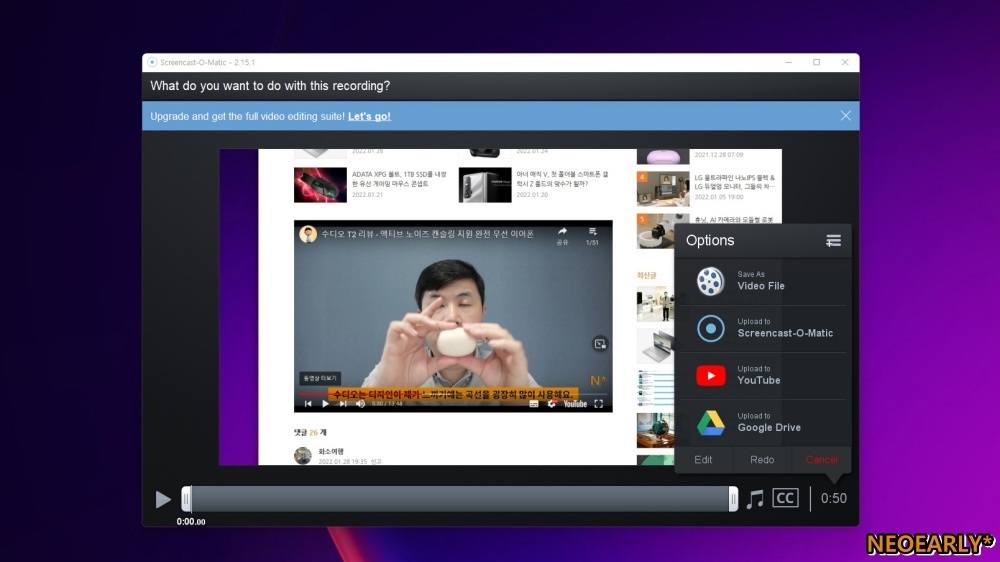Open the CC captions icon

pos(785,498)
